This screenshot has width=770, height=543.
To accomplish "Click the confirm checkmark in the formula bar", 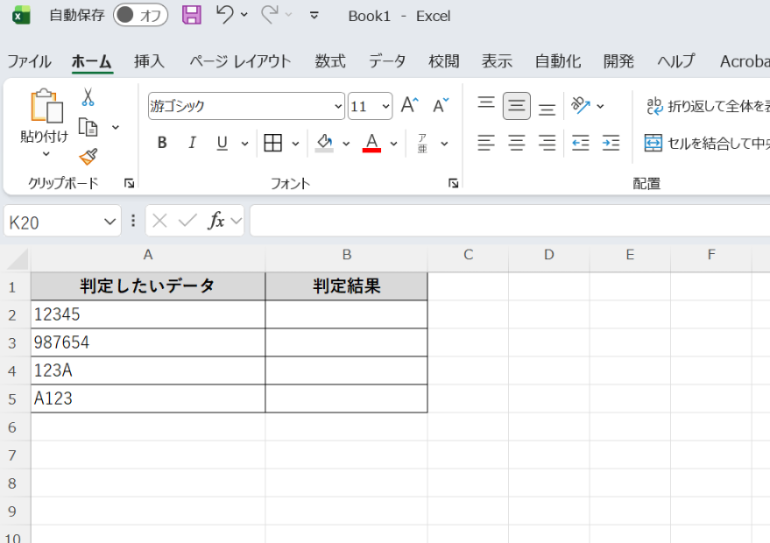I will pos(188,221).
